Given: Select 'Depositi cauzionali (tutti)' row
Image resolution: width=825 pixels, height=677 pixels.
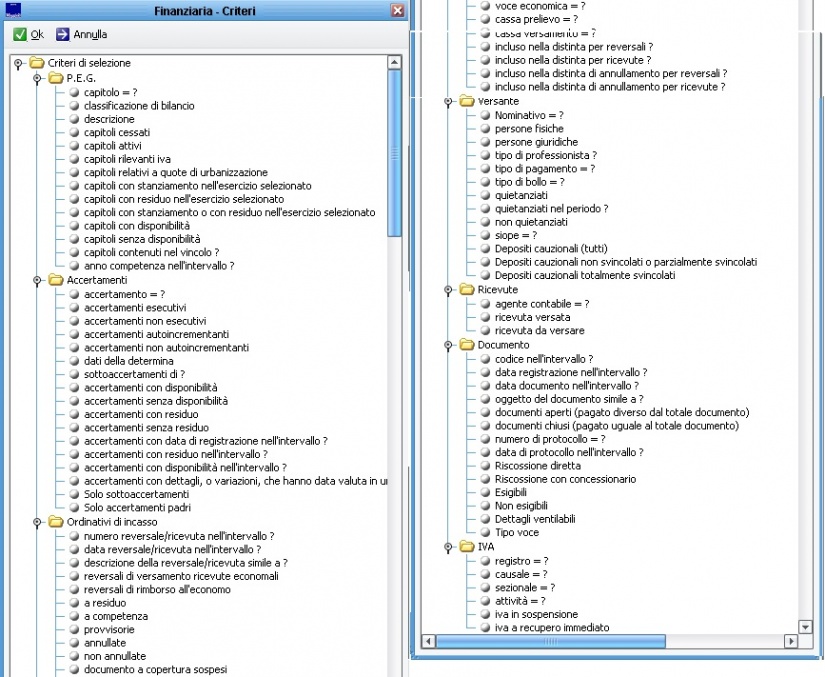Looking at the screenshot, I should pyautogui.click(x=551, y=249).
